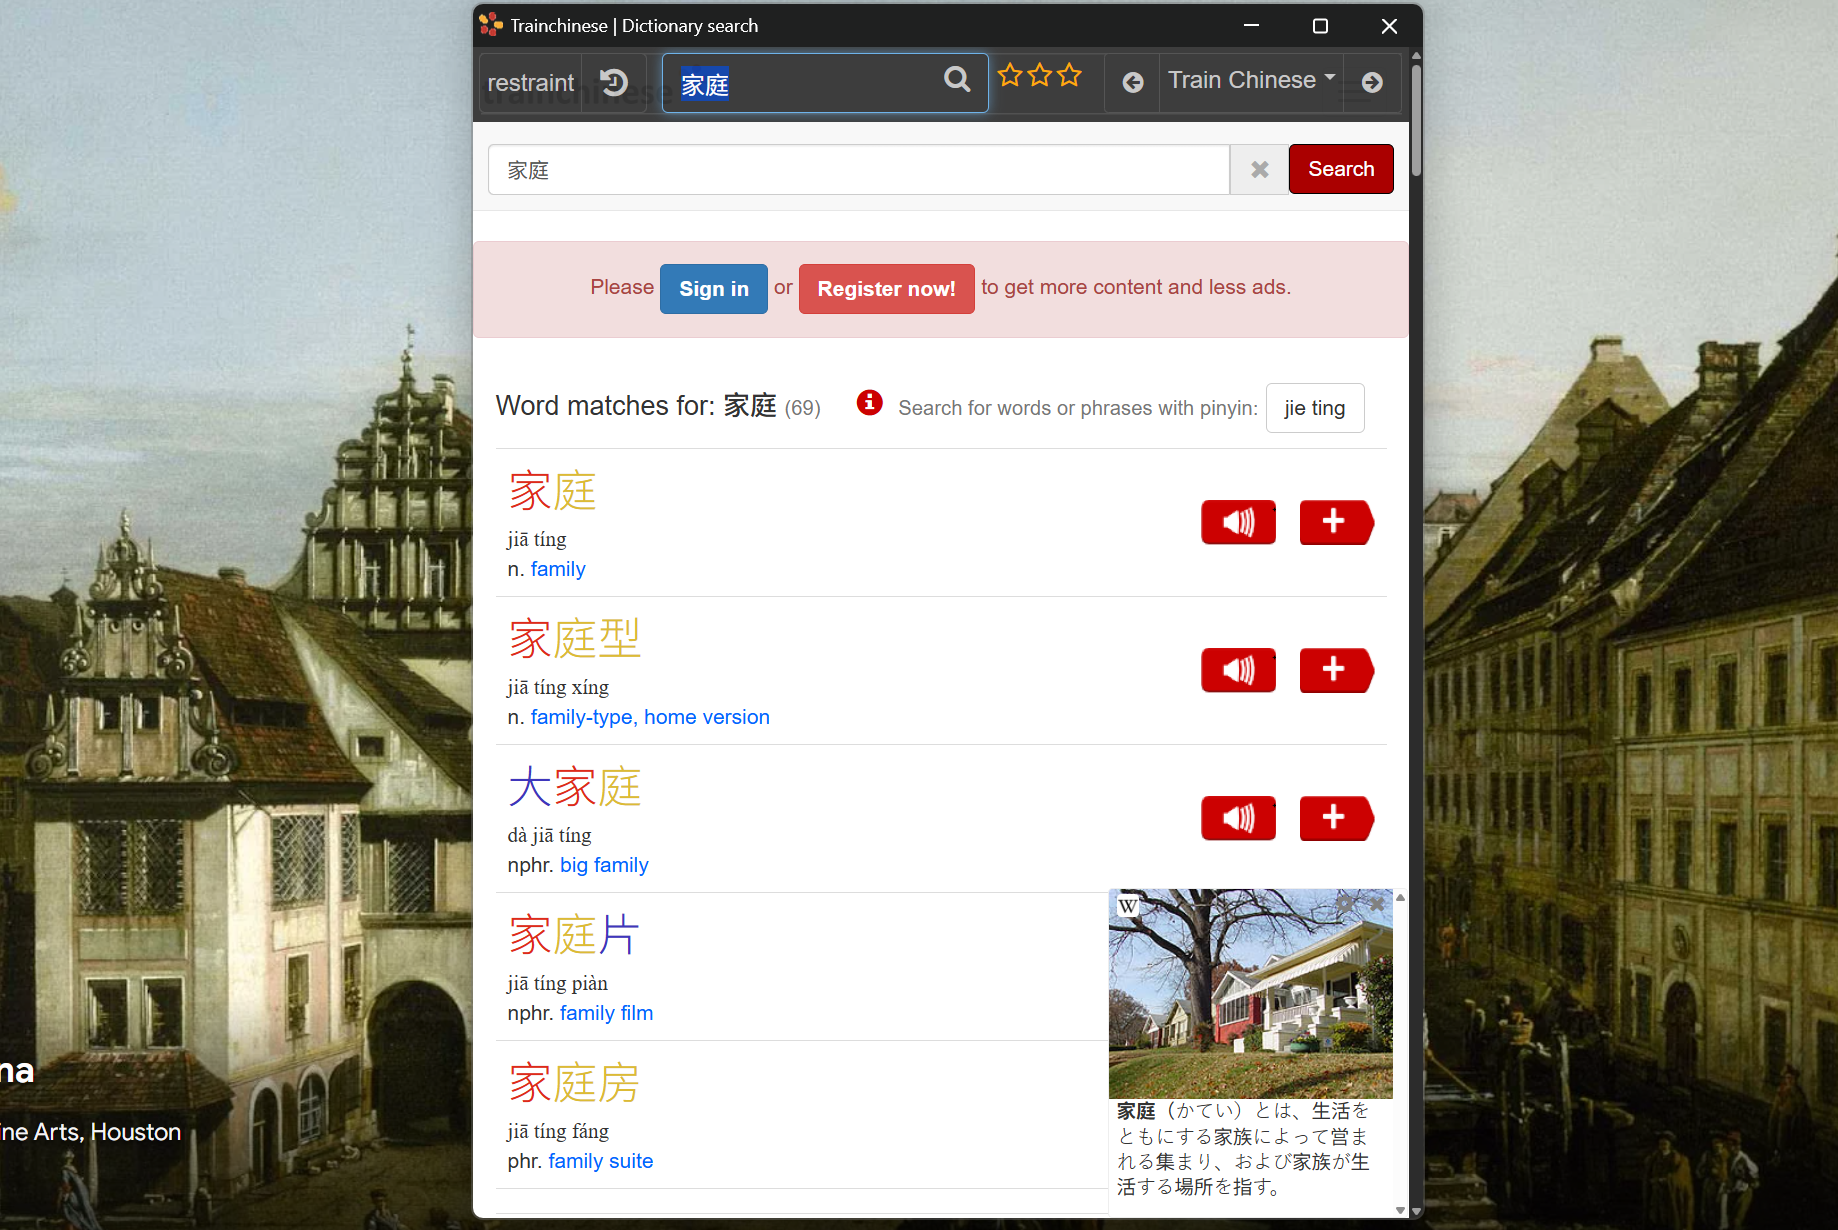Play audio for 家庭 (jiā tíng)
This screenshot has width=1838, height=1230.
pos(1238,522)
